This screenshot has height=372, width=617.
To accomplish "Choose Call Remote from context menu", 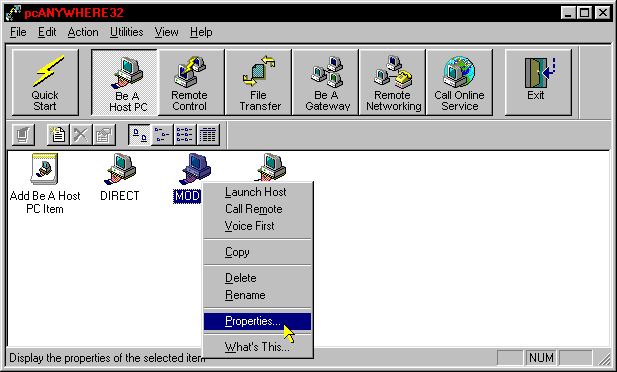I will point(257,209).
